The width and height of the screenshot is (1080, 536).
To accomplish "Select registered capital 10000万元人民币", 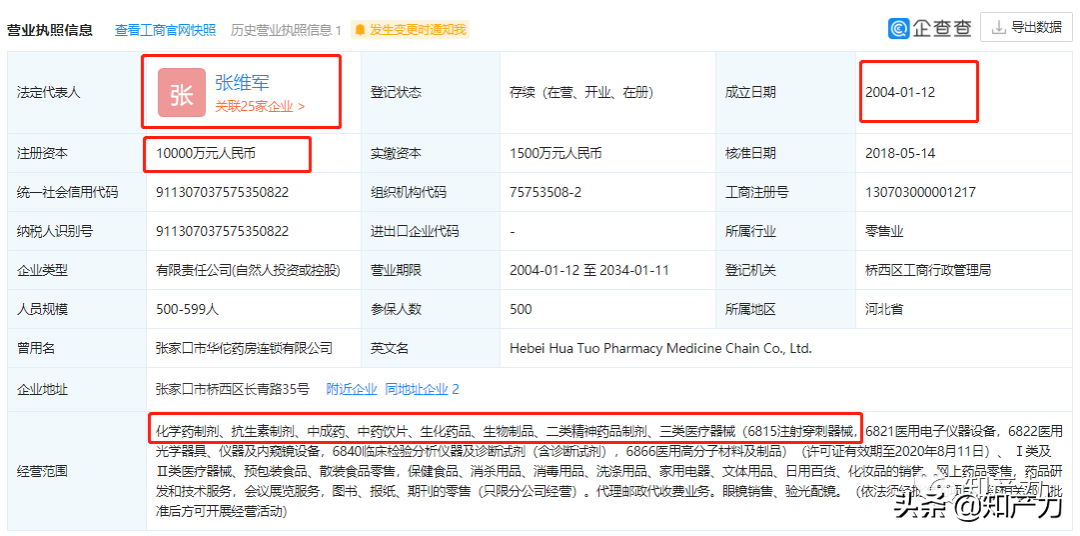I will pyautogui.click(x=206, y=153).
